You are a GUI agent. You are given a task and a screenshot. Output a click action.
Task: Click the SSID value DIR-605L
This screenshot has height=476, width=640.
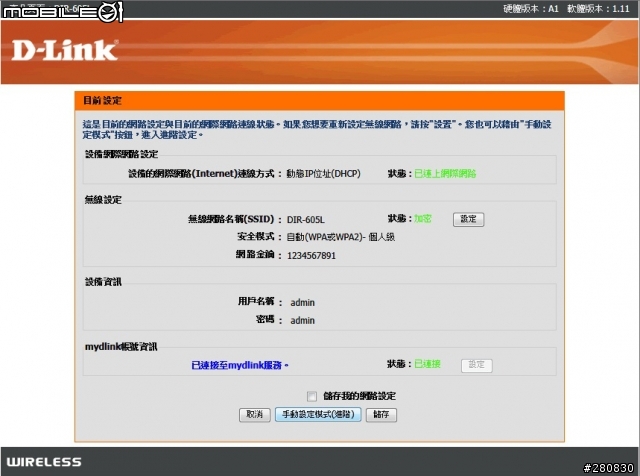306,220
